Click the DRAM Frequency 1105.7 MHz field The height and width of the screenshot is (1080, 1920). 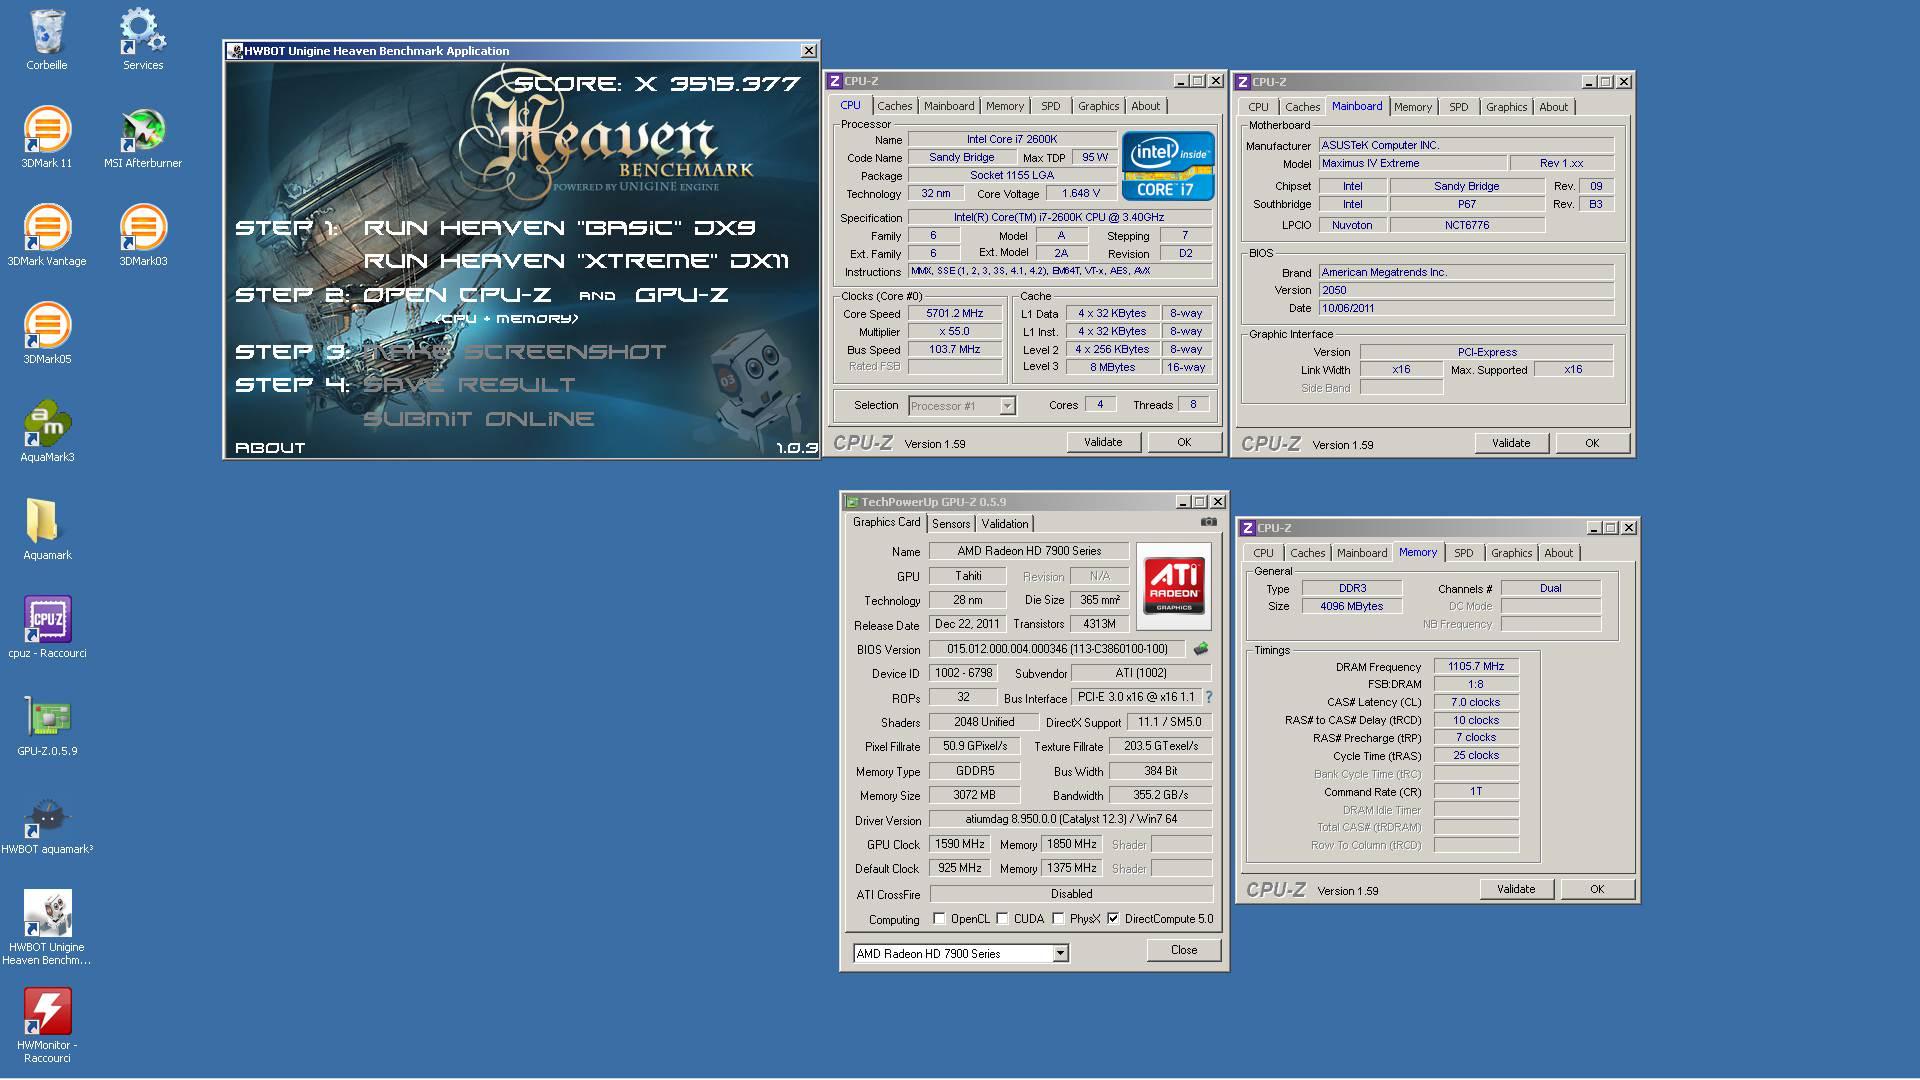click(x=1476, y=666)
